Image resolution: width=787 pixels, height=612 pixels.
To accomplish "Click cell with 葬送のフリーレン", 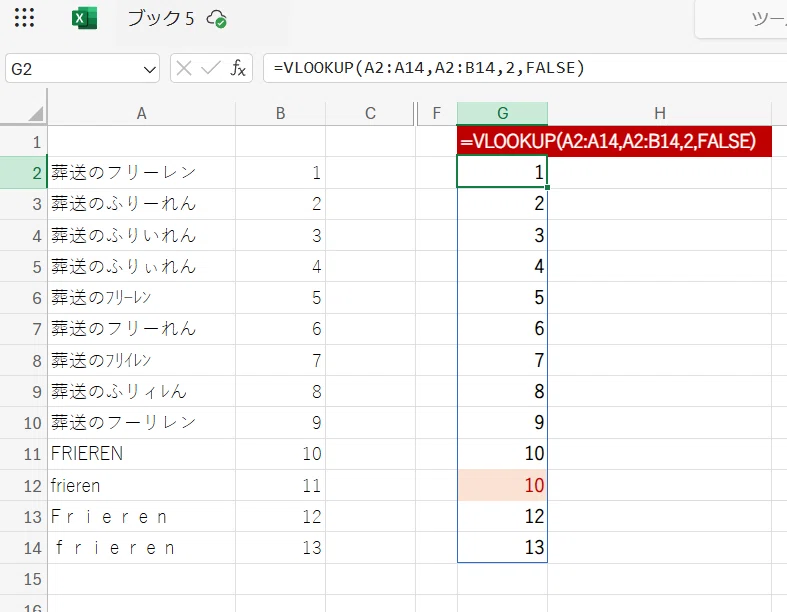I will 142,173.
